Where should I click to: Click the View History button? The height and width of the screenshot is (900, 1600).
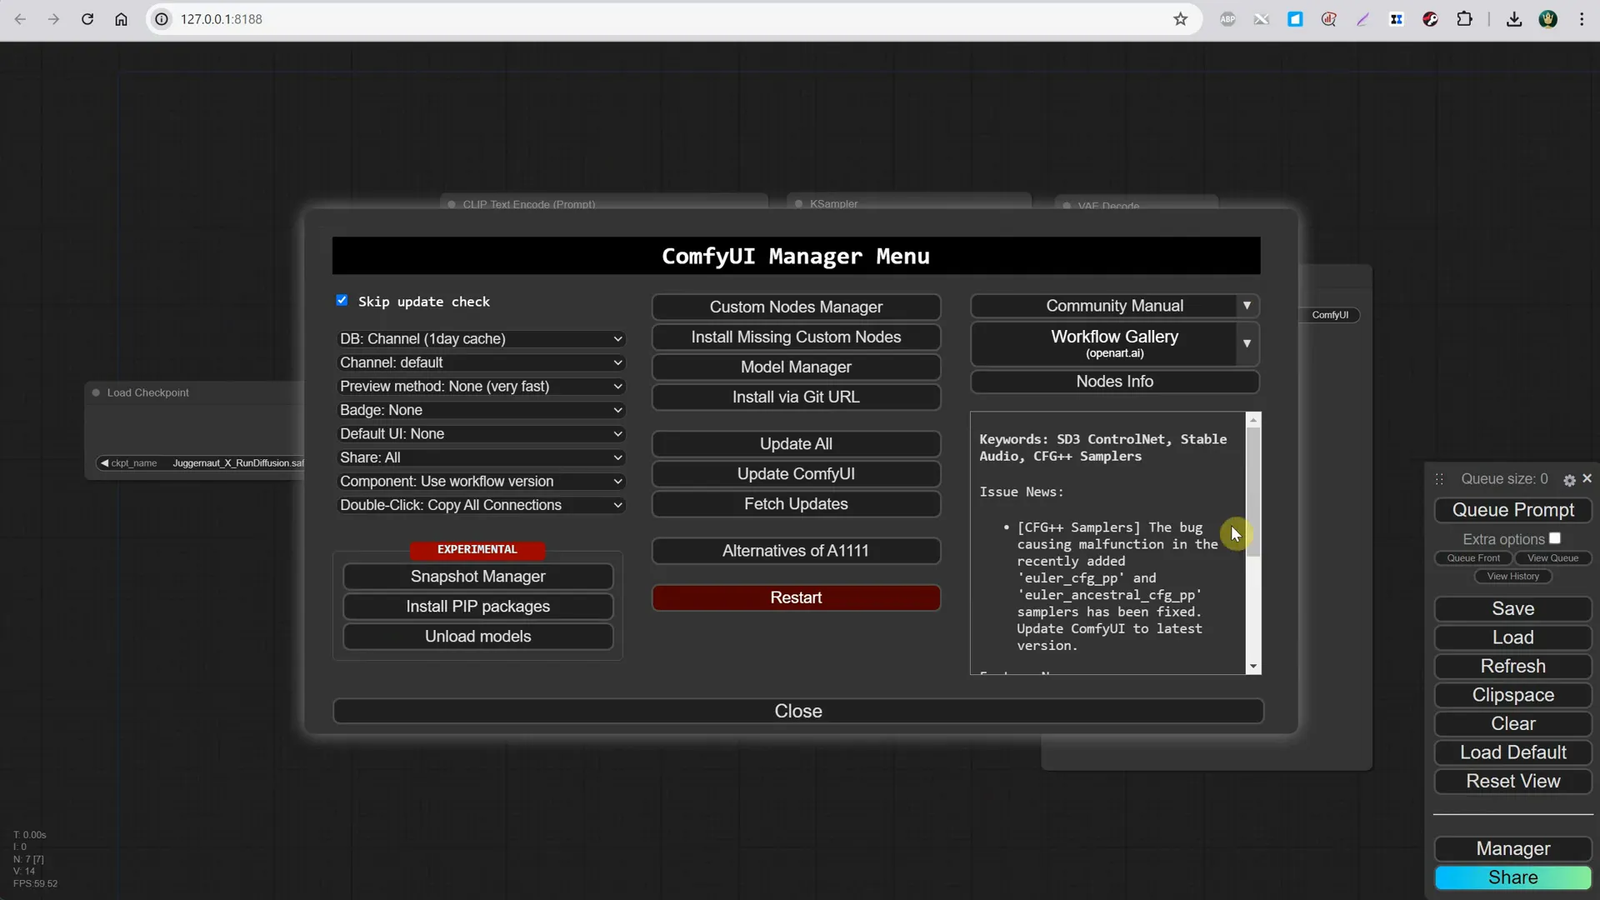(1513, 576)
